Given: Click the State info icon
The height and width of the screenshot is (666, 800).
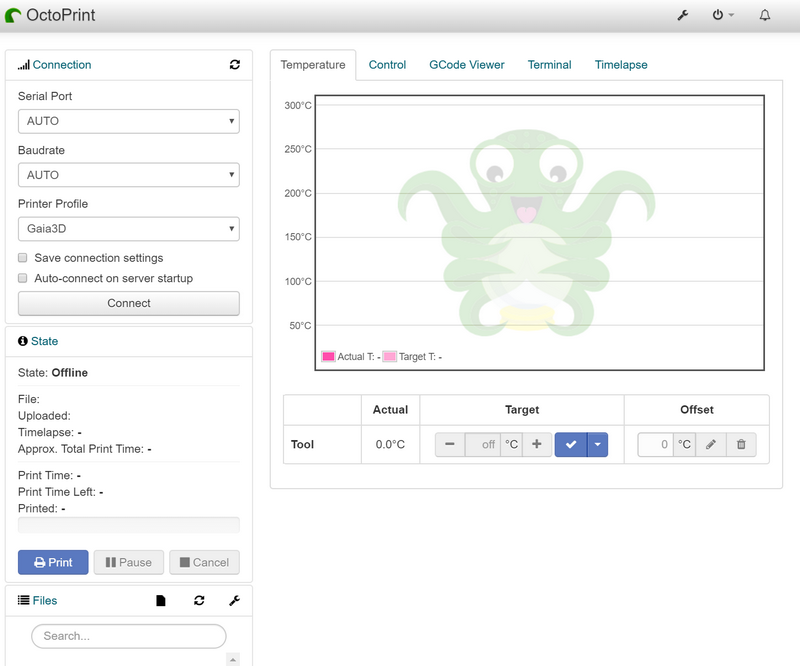Looking at the screenshot, I should (x=22, y=341).
